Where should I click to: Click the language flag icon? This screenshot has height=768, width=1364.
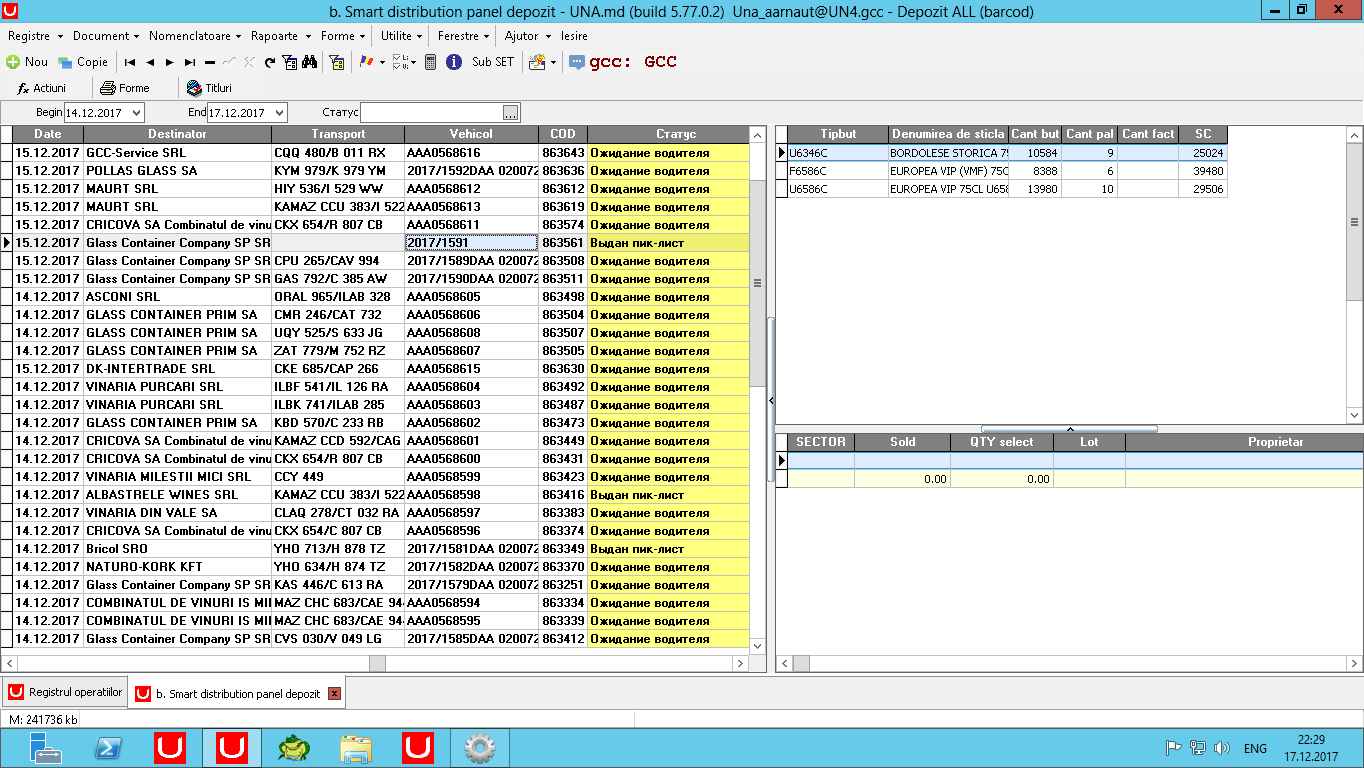click(x=365, y=62)
